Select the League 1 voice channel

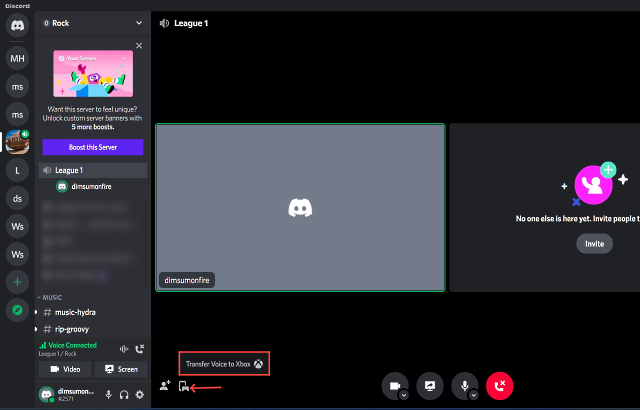[93, 170]
